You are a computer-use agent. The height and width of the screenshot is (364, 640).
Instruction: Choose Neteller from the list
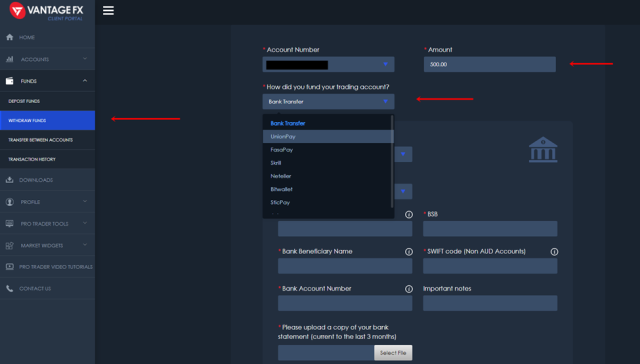tap(328, 176)
